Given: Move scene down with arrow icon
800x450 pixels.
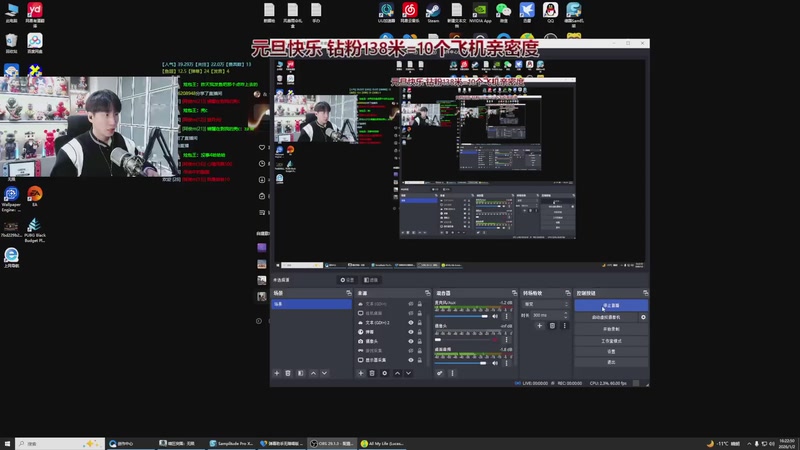Looking at the screenshot, I should (x=324, y=373).
